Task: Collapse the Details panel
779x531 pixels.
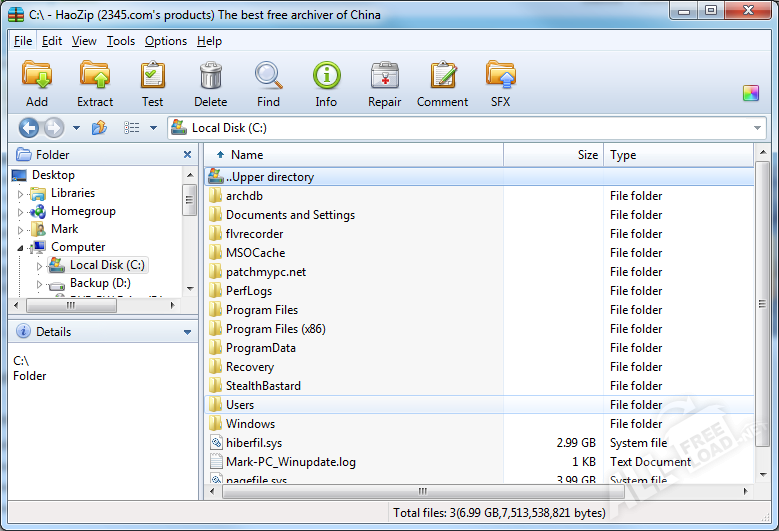Action: click(x=187, y=332)
